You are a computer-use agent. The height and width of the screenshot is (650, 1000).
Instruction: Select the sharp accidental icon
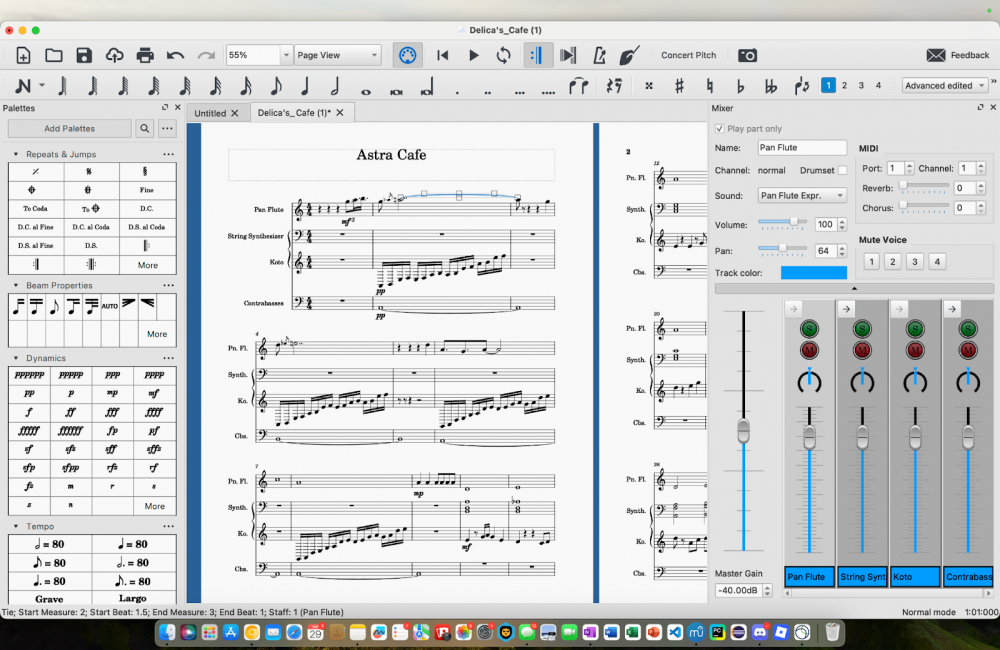(679, 86)
